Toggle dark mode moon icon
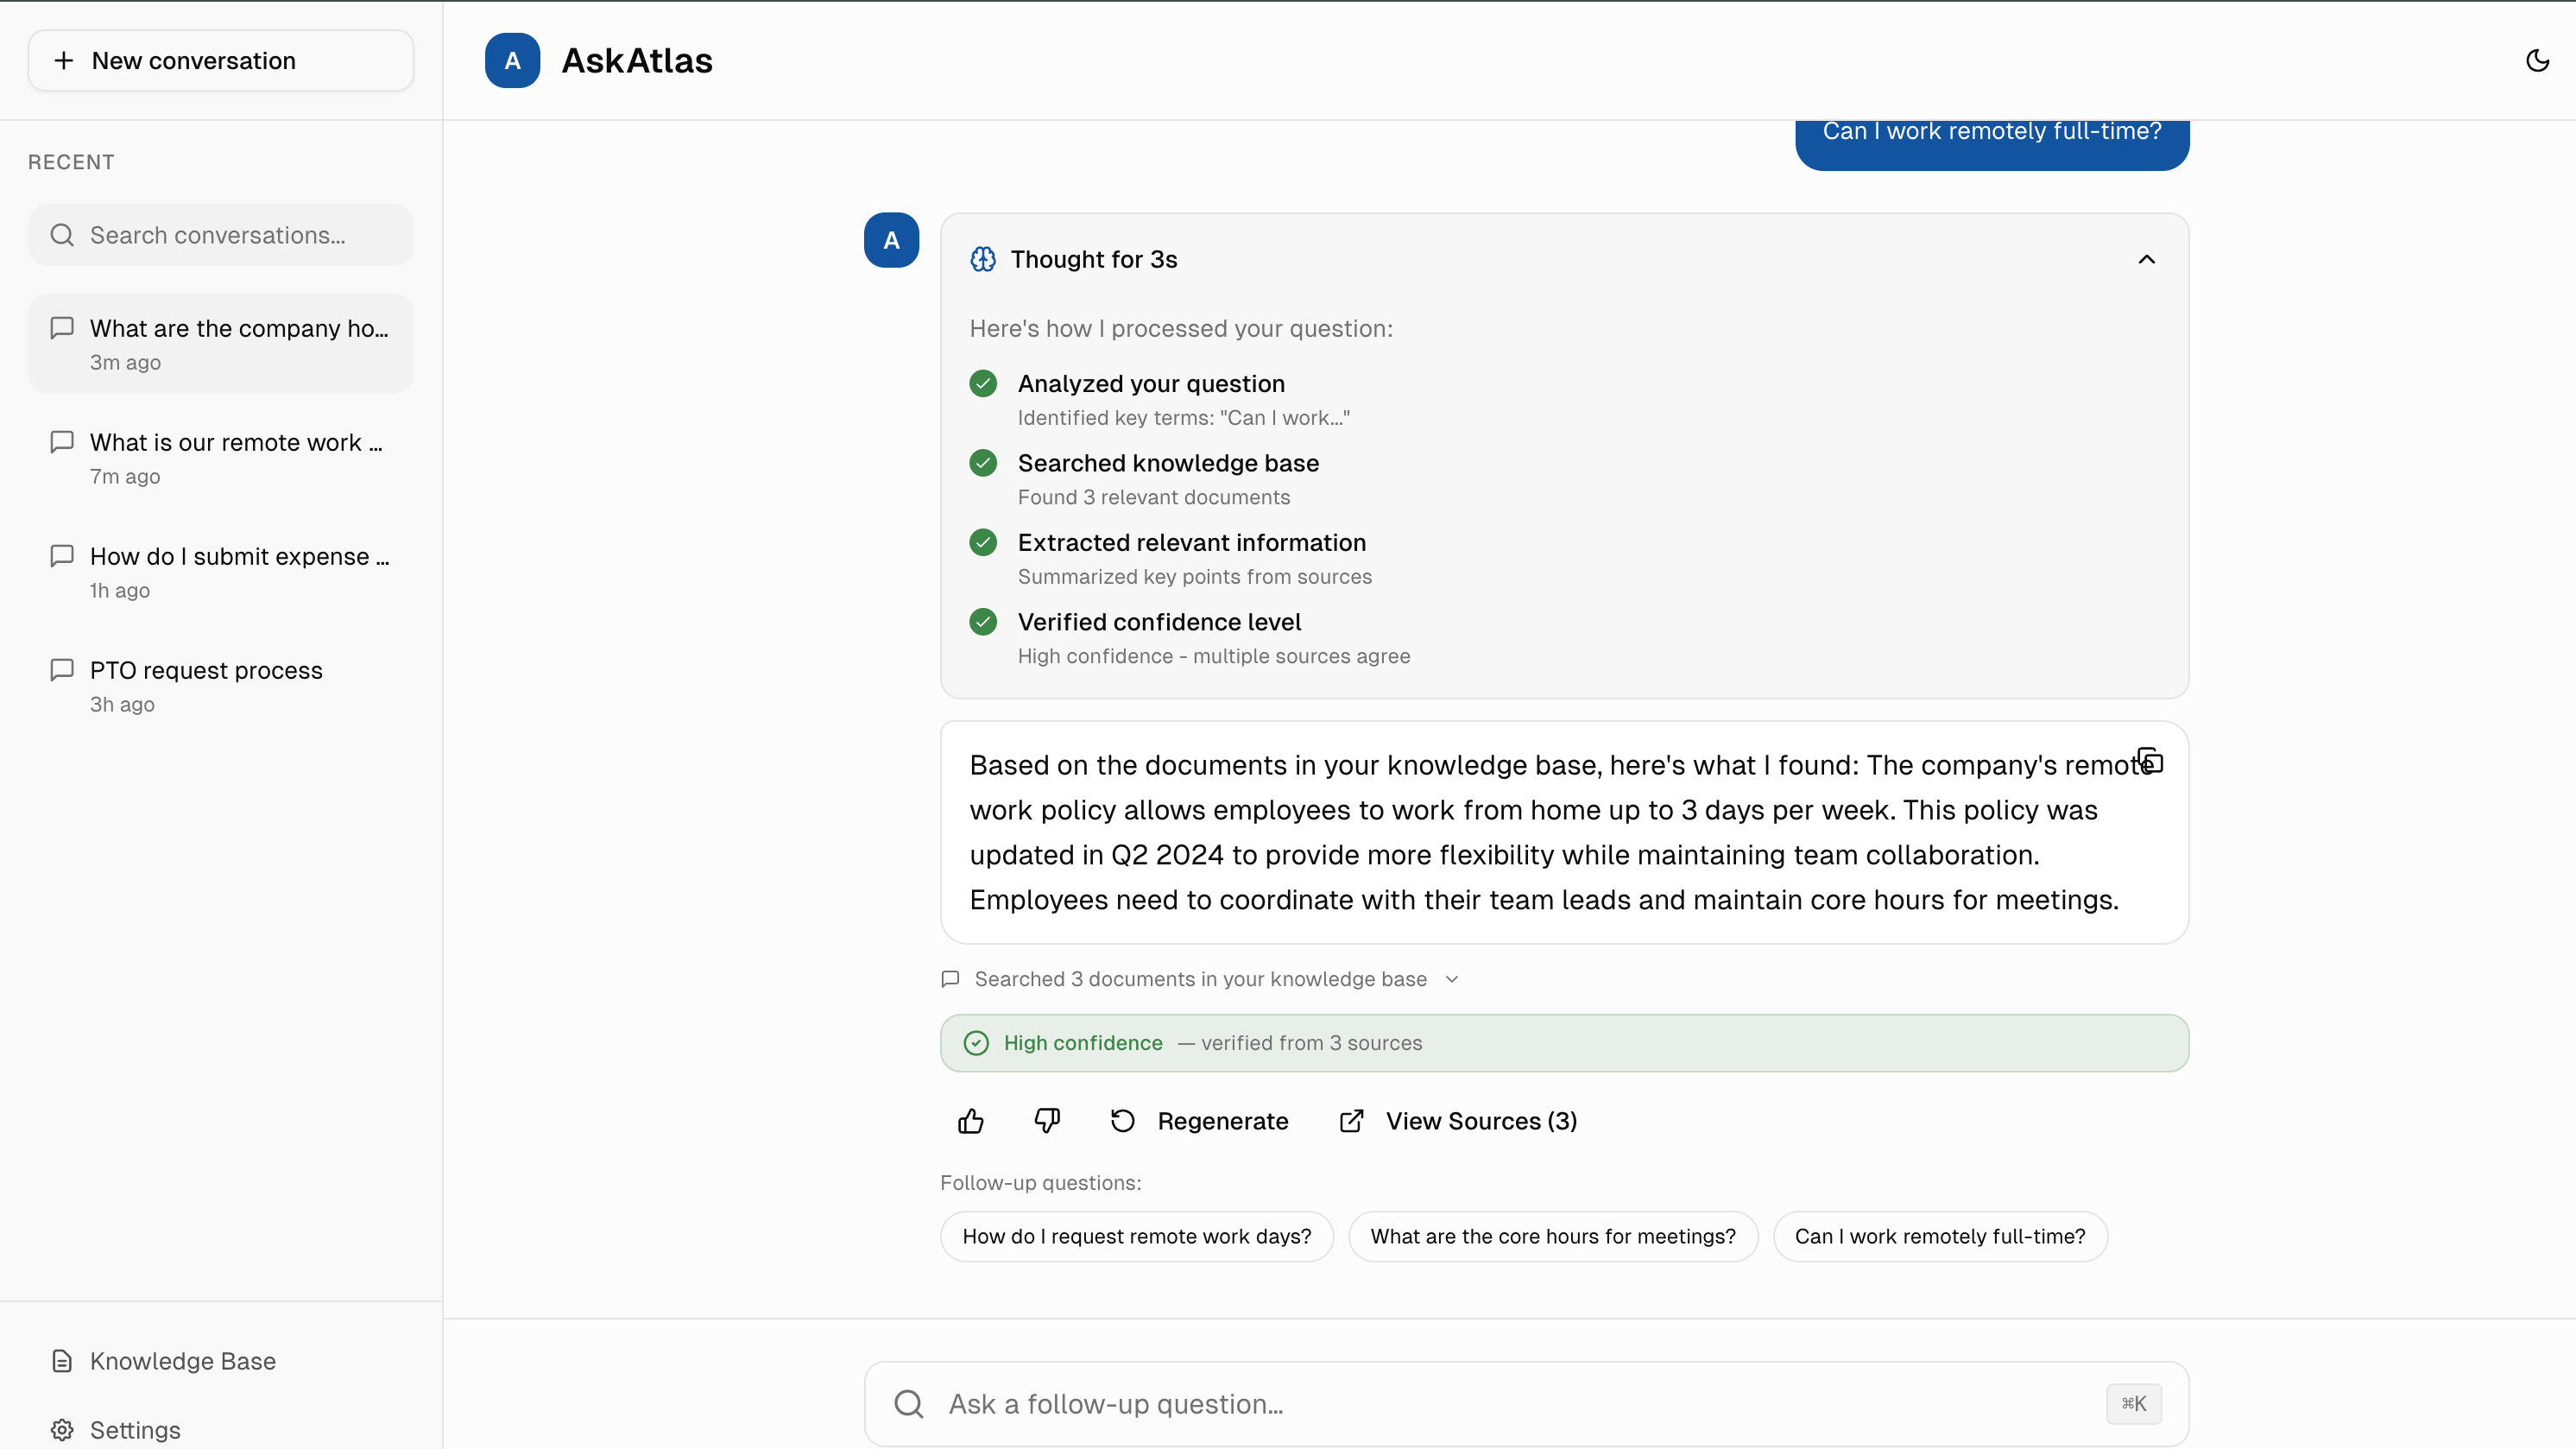Viewport: 2576px width, 1449px height. [x=2537, y=60]
